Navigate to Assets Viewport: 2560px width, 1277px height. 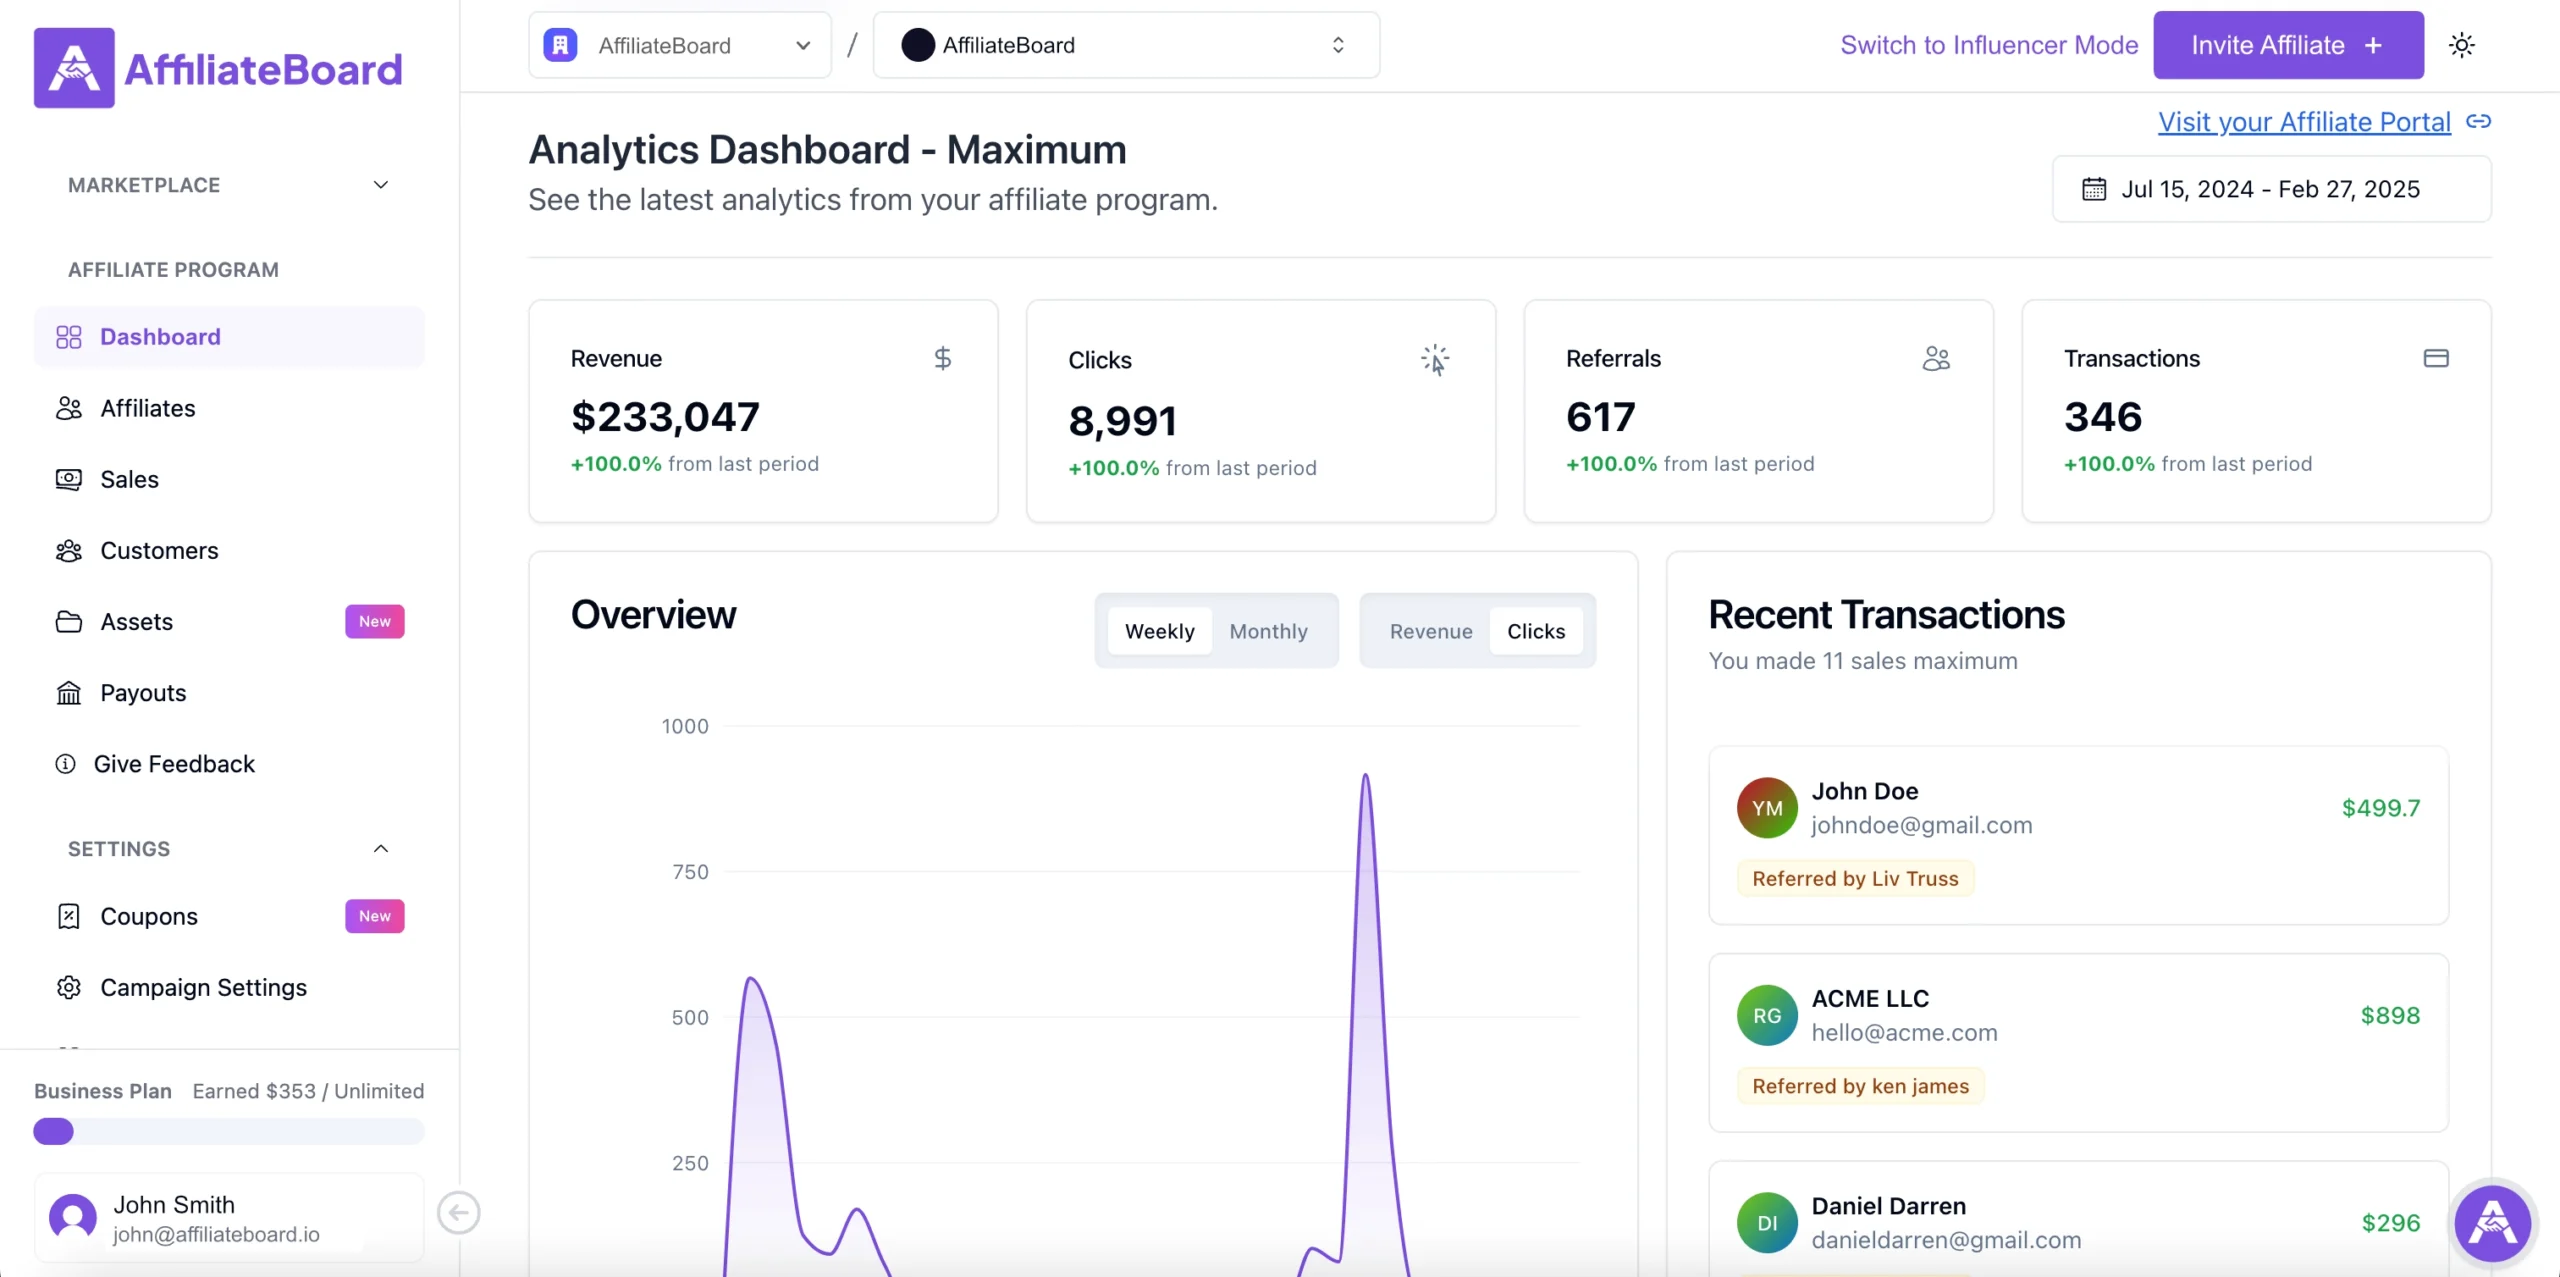[x=229, y=622]
